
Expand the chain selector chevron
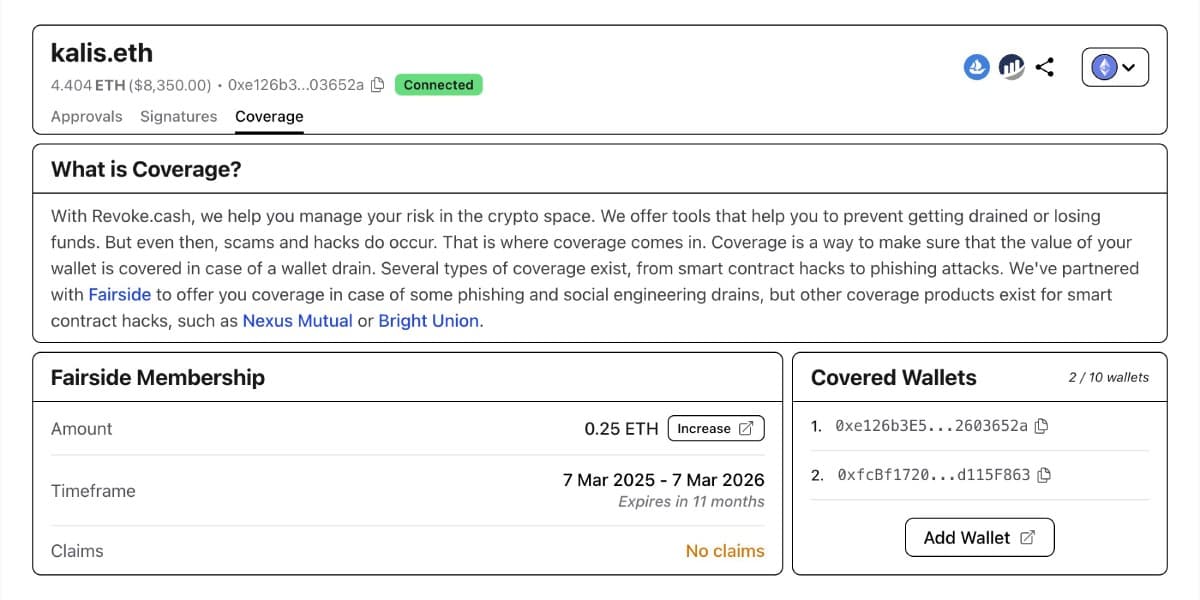[1130, 68]
